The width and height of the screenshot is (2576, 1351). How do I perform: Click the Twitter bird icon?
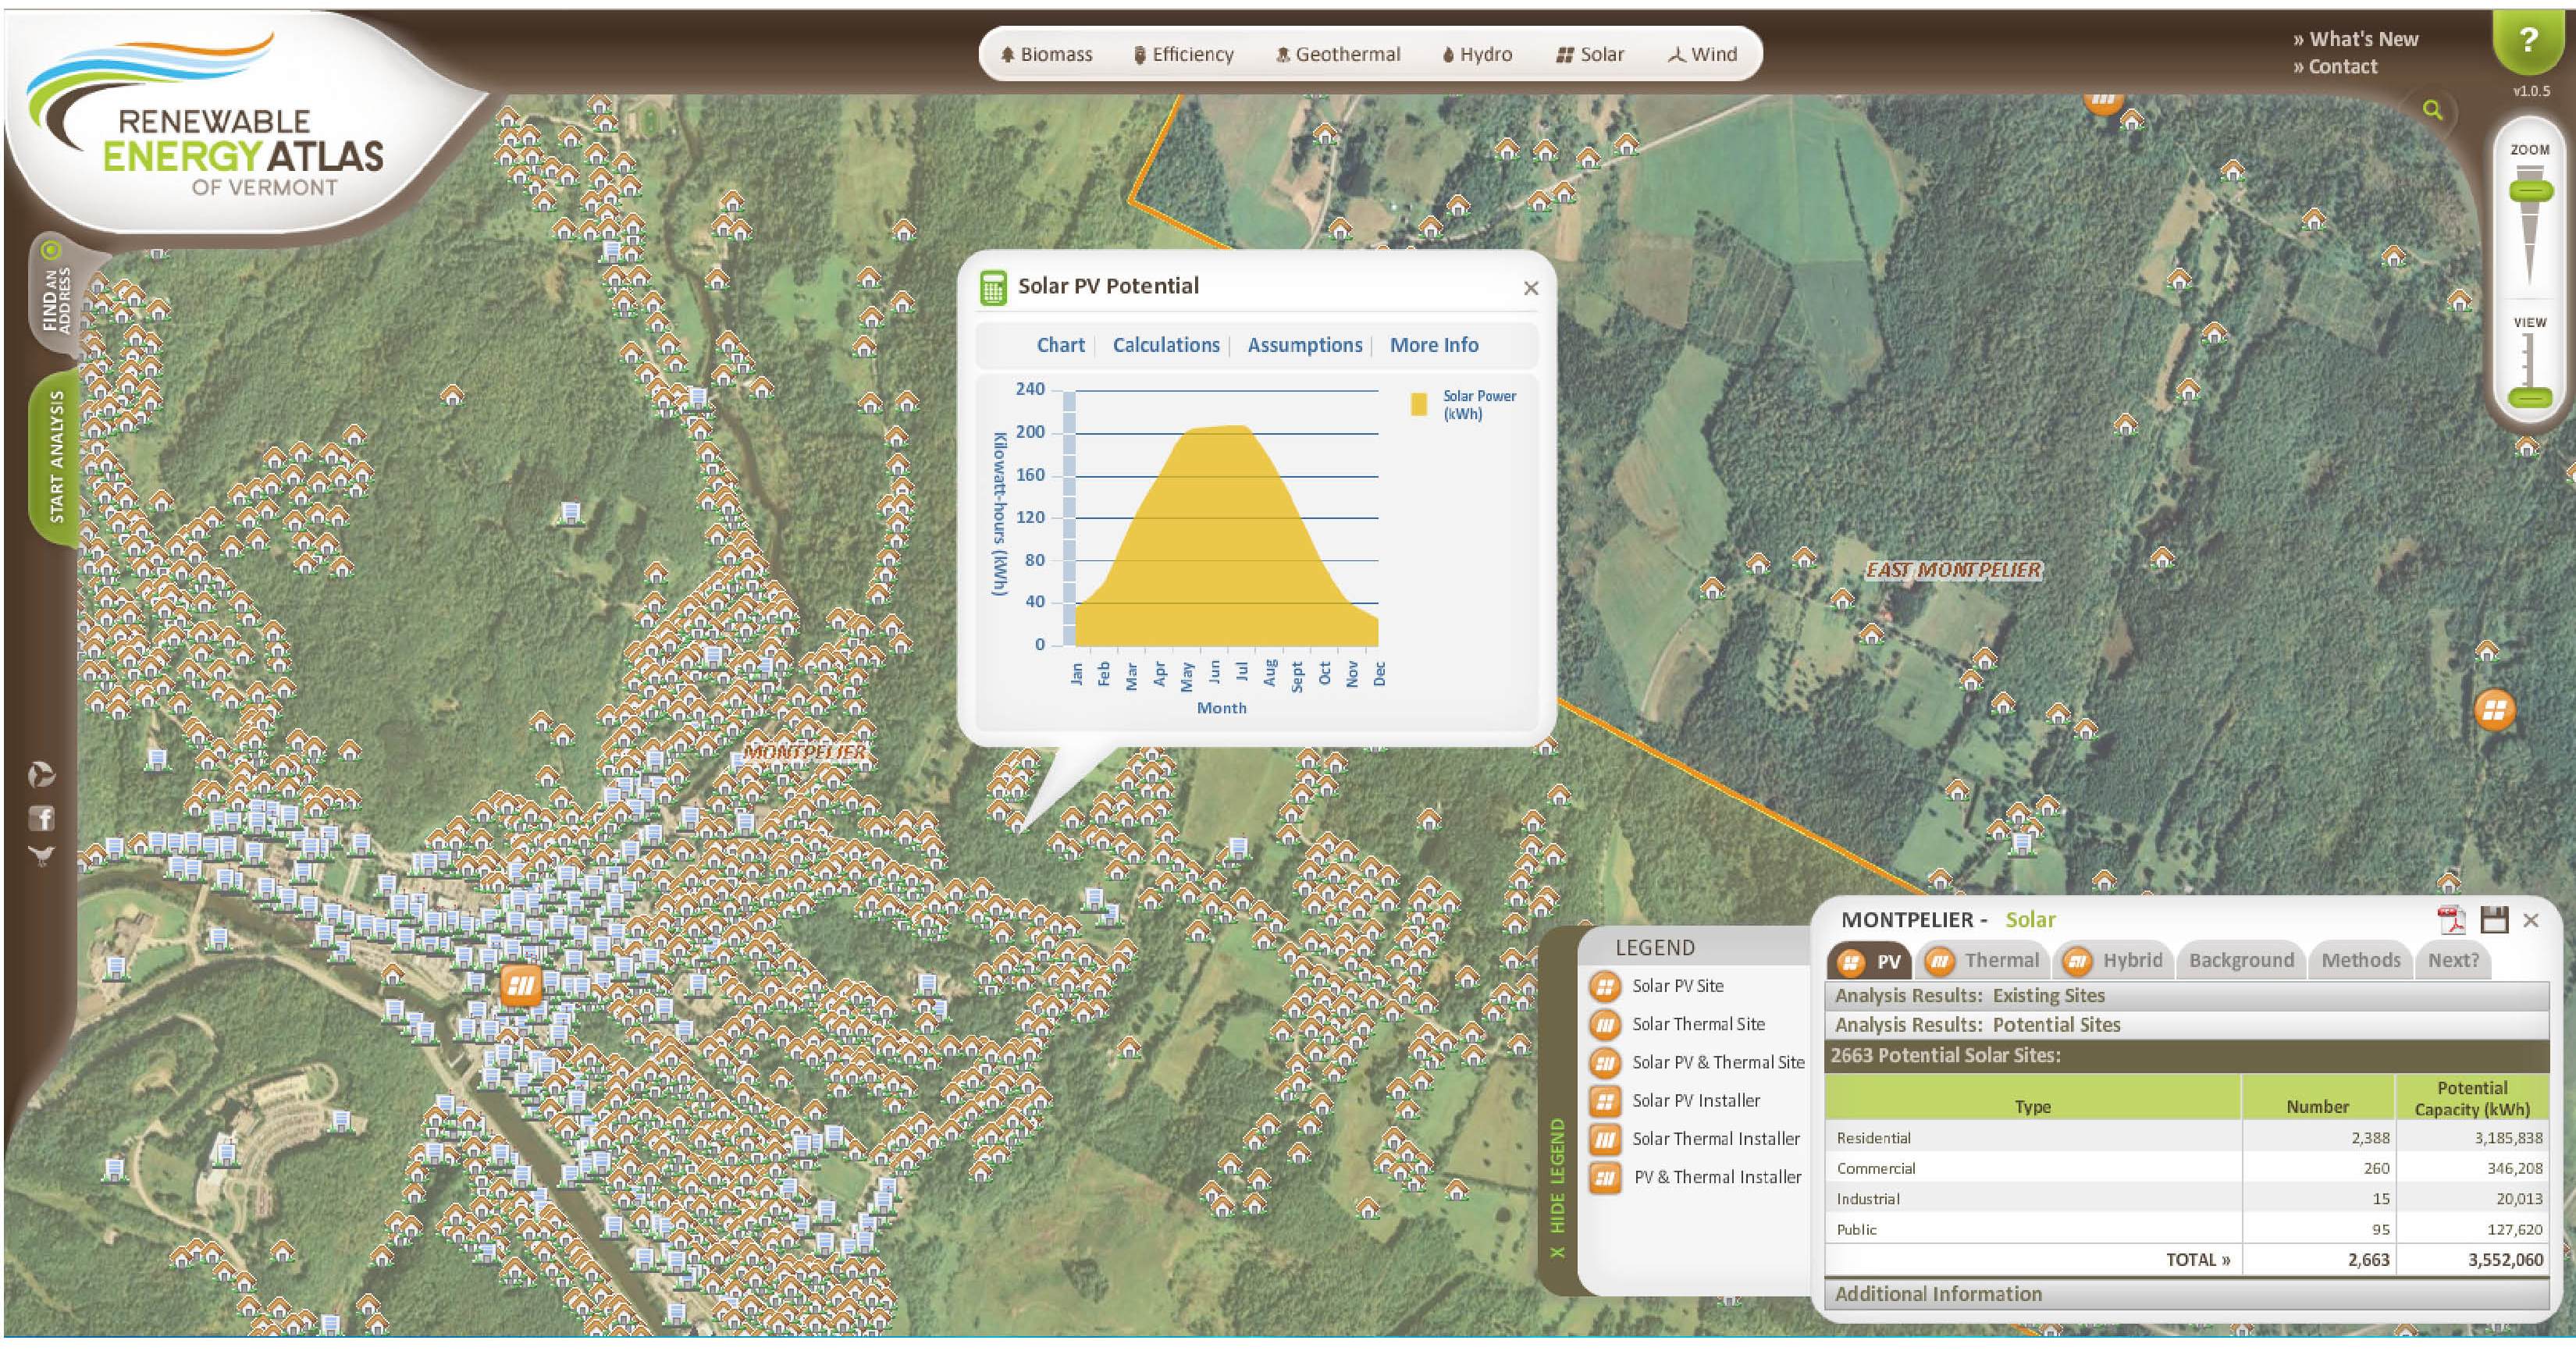42,856
